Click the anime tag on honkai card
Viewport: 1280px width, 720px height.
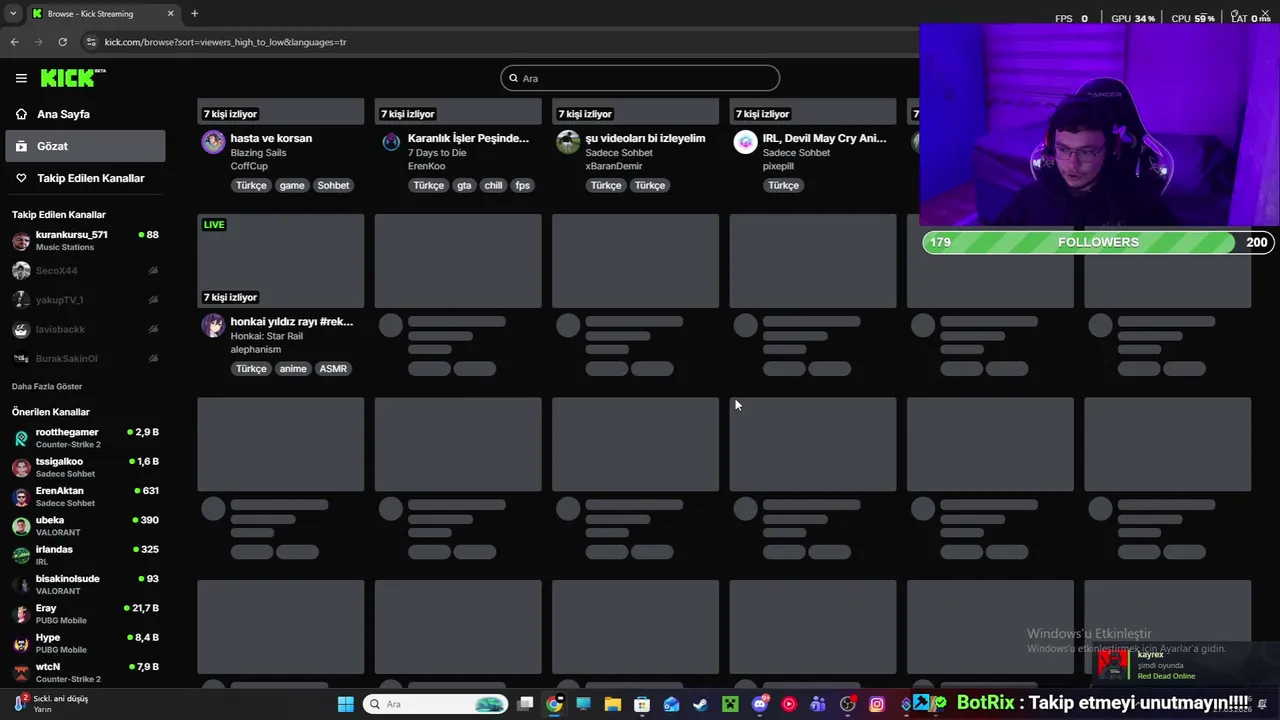pyautogui.click(x=293, y=369)
